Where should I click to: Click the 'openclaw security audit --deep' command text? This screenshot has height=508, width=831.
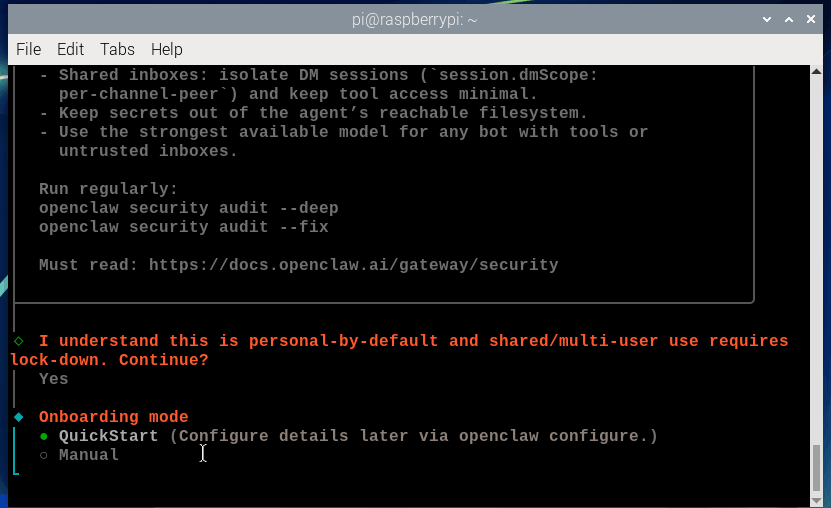(189, 208)
